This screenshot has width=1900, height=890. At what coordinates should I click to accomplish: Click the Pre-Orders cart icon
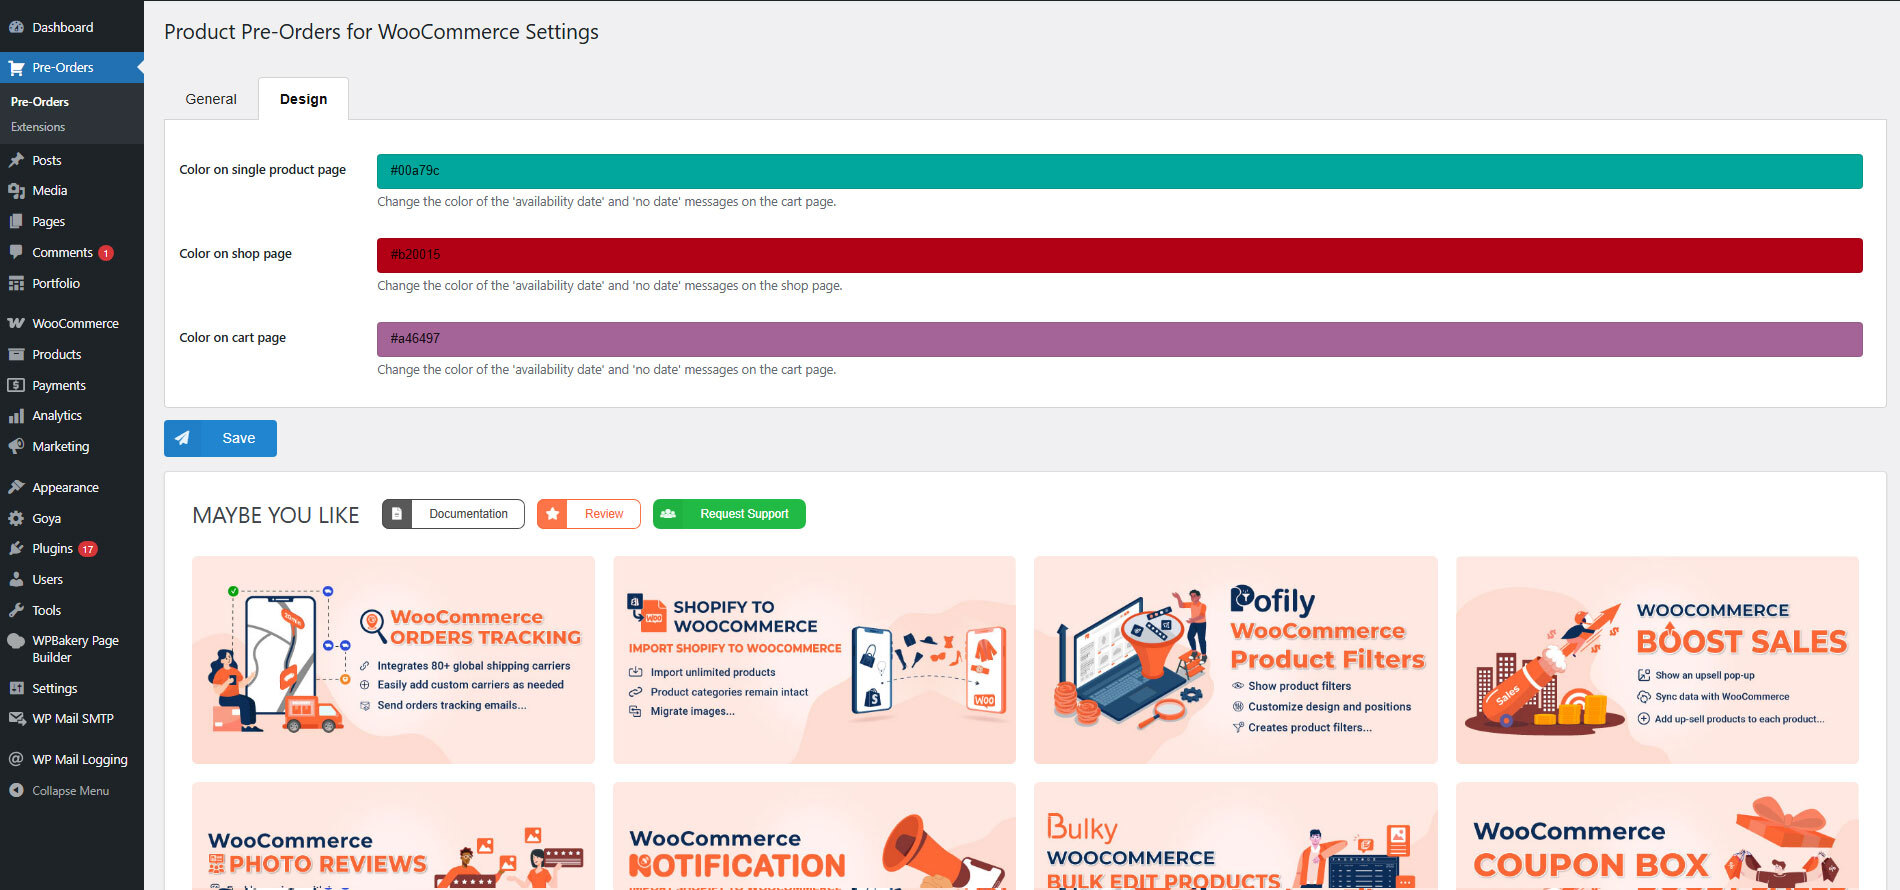coord(16,68)
